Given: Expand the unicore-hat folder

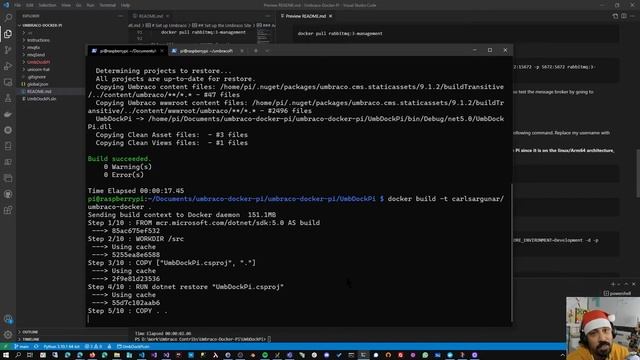Looking at the screenshot, I should point(38,69).
